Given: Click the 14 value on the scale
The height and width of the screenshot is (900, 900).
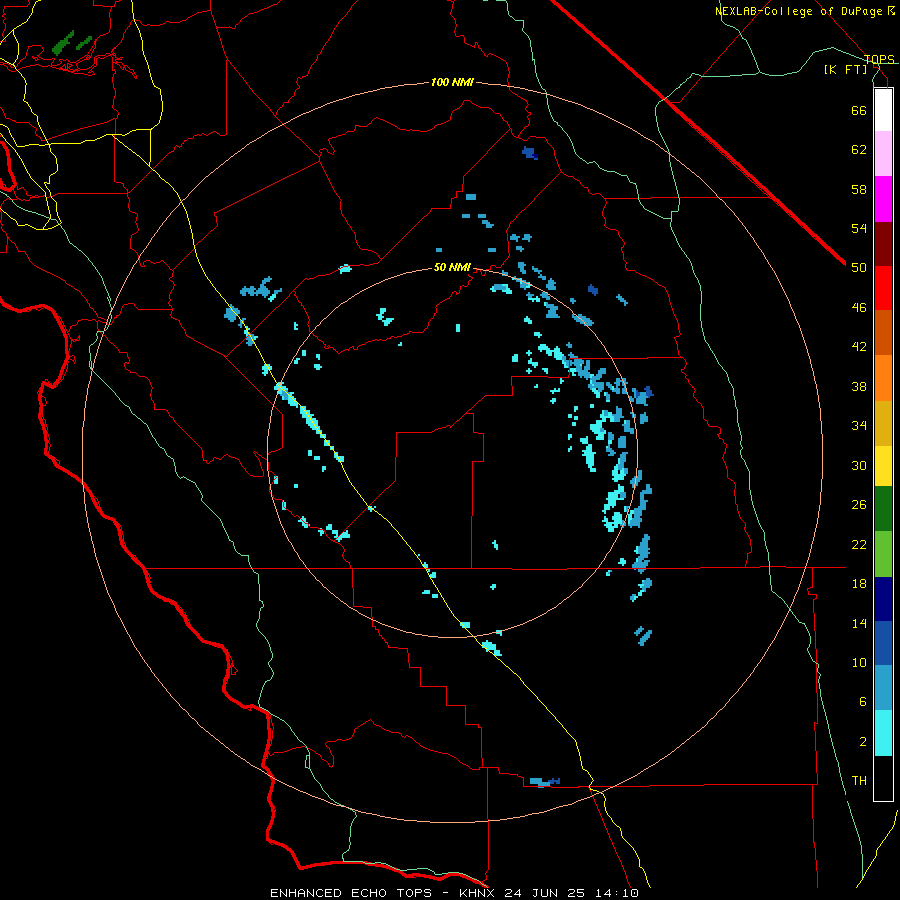Looking at the screenshot, I should [859, 623].
